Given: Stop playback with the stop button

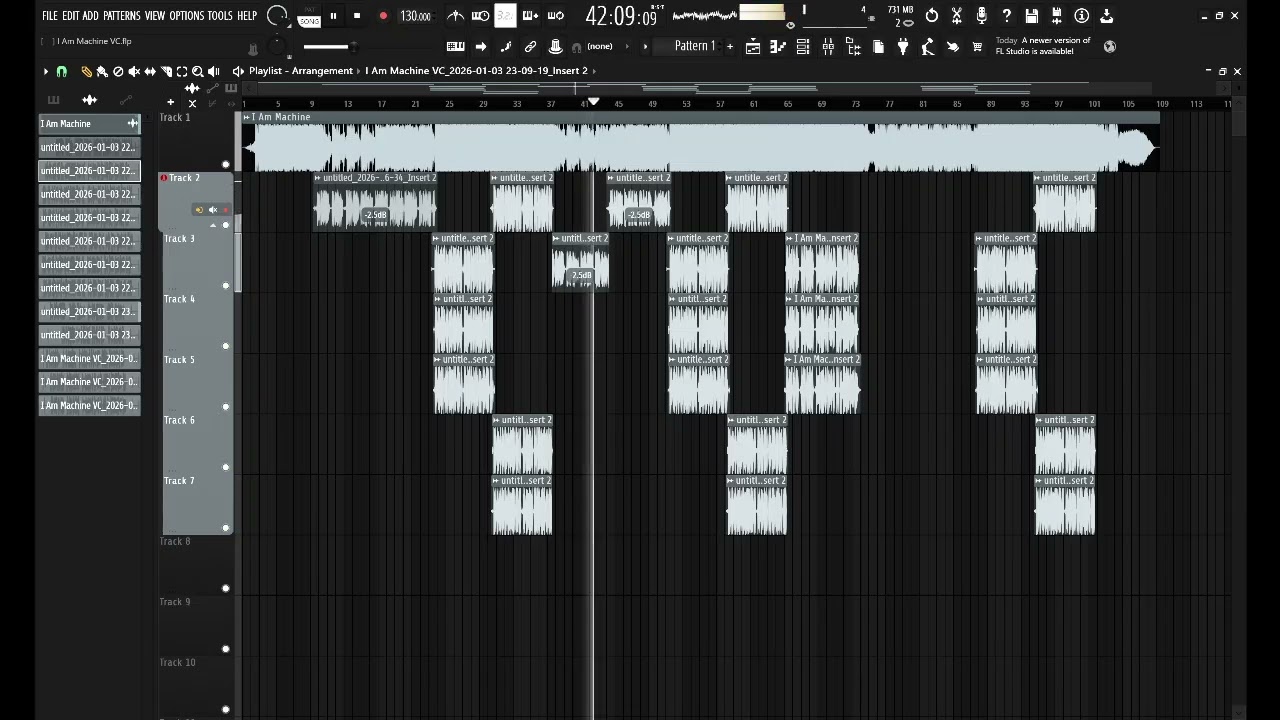Looking at the screenshot, I should tap(357, 16).
